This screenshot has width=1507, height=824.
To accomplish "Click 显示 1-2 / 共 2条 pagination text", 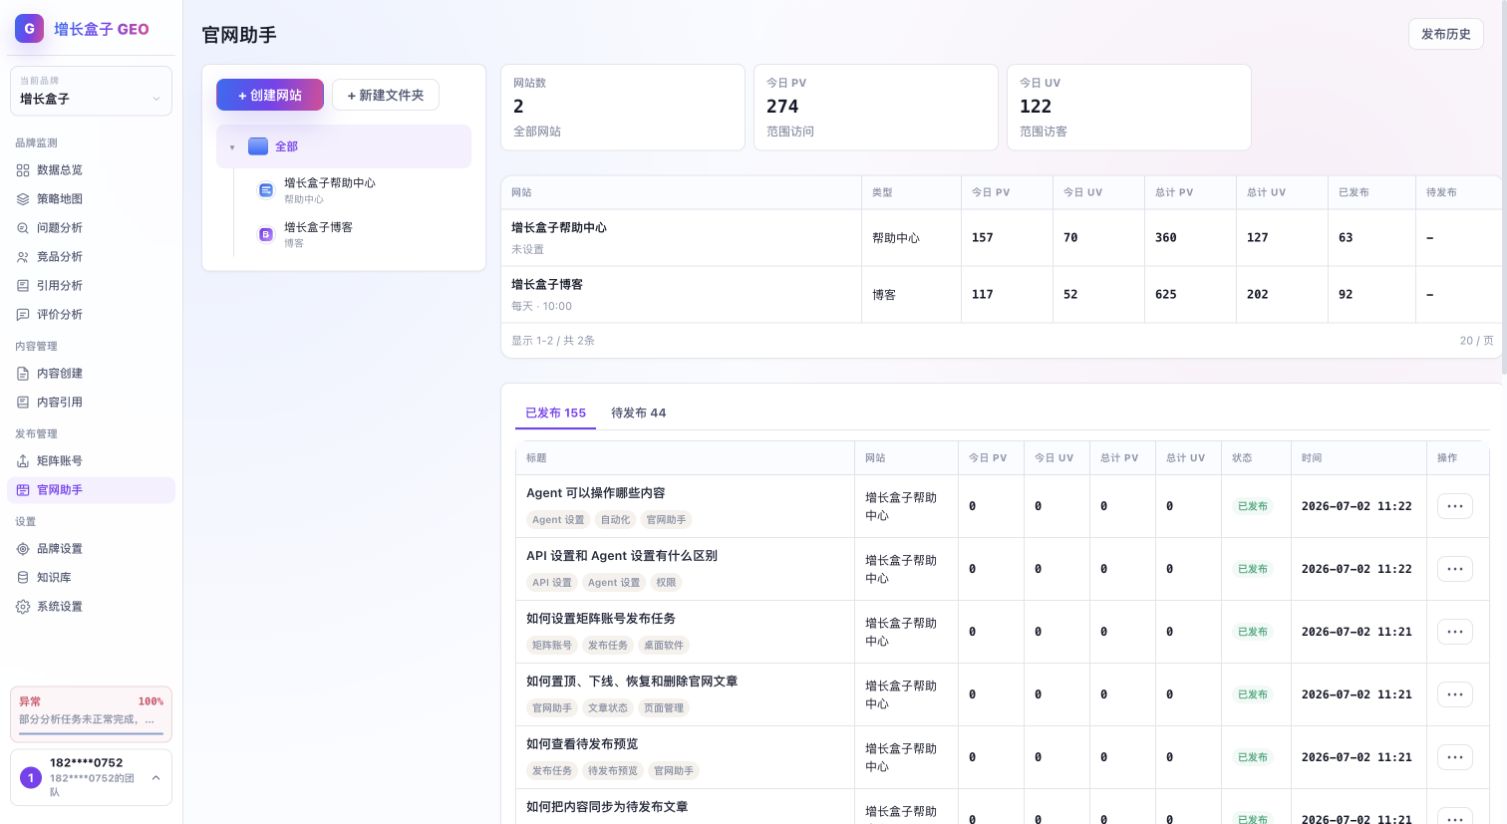I will pos(553,341).
